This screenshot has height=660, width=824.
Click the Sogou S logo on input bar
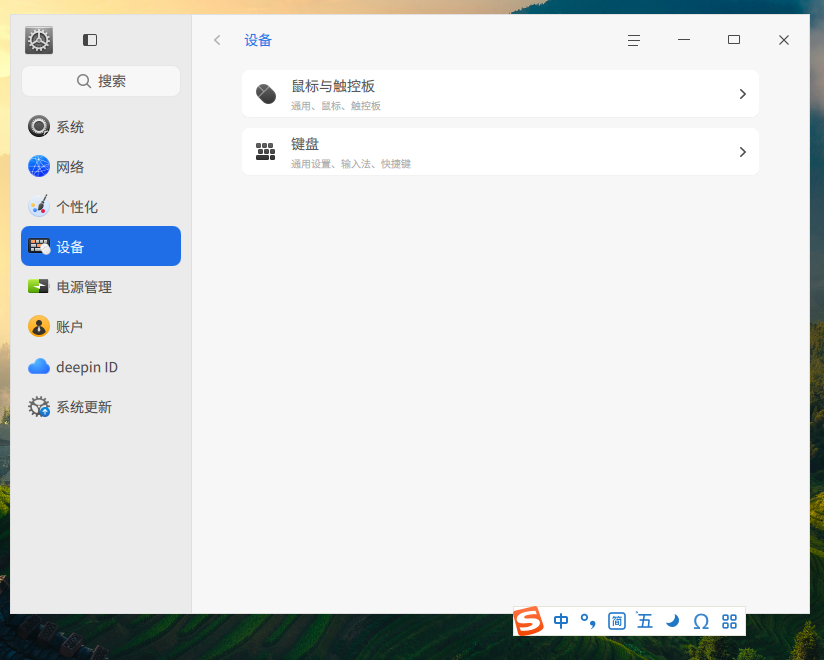tap(528, 621)
